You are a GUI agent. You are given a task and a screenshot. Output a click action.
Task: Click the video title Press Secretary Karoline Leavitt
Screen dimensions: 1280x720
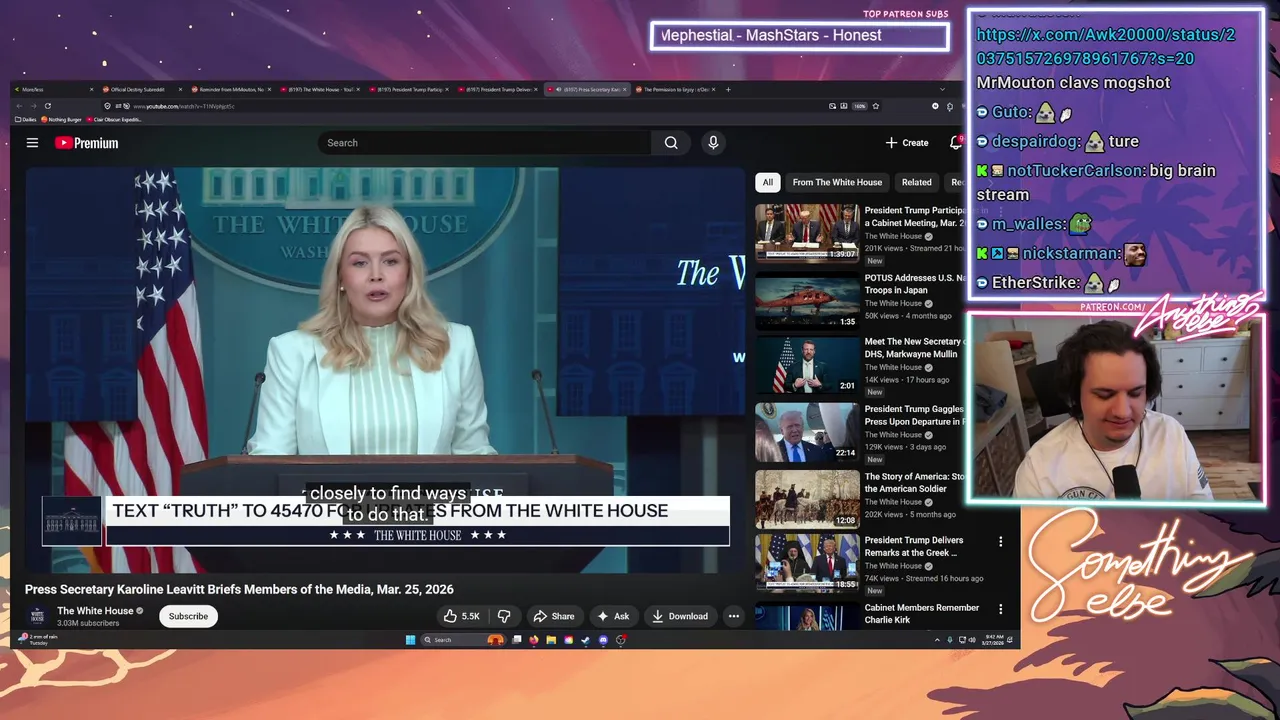click(x=239, y=589)
